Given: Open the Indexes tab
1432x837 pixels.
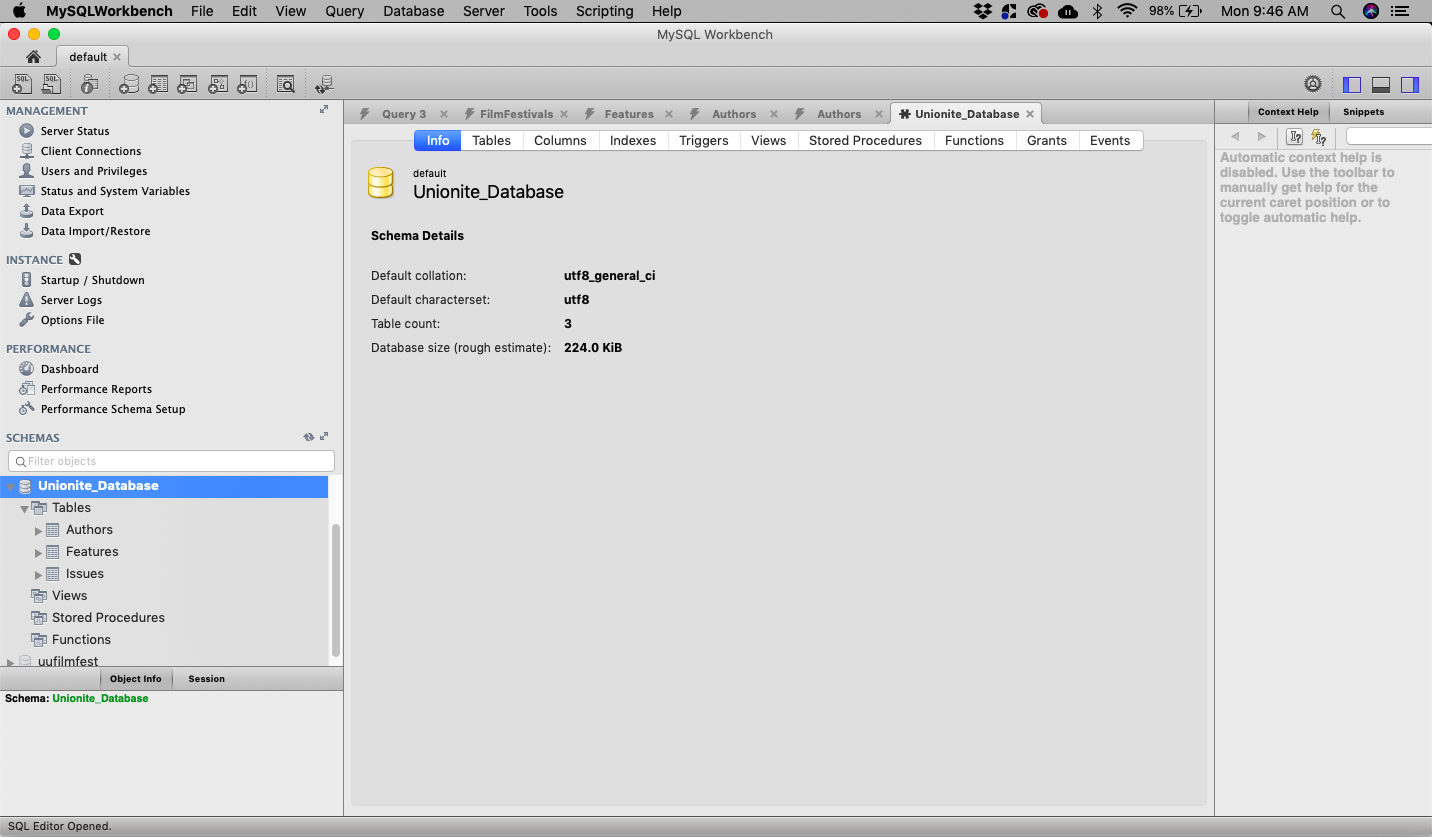Looking at the screenshot, I should click(x=633, y=140).
